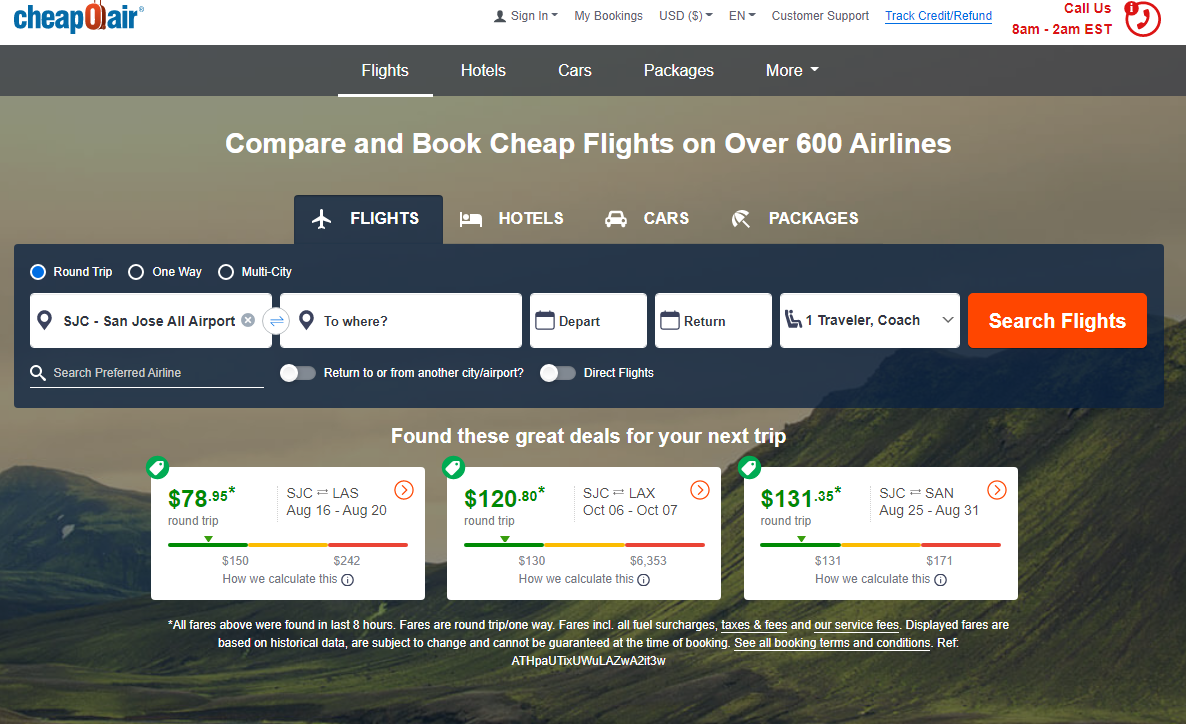This screenshot has height=724, width=1186.
Task: Switch to the HOTELS search tab
Action: 512,219
